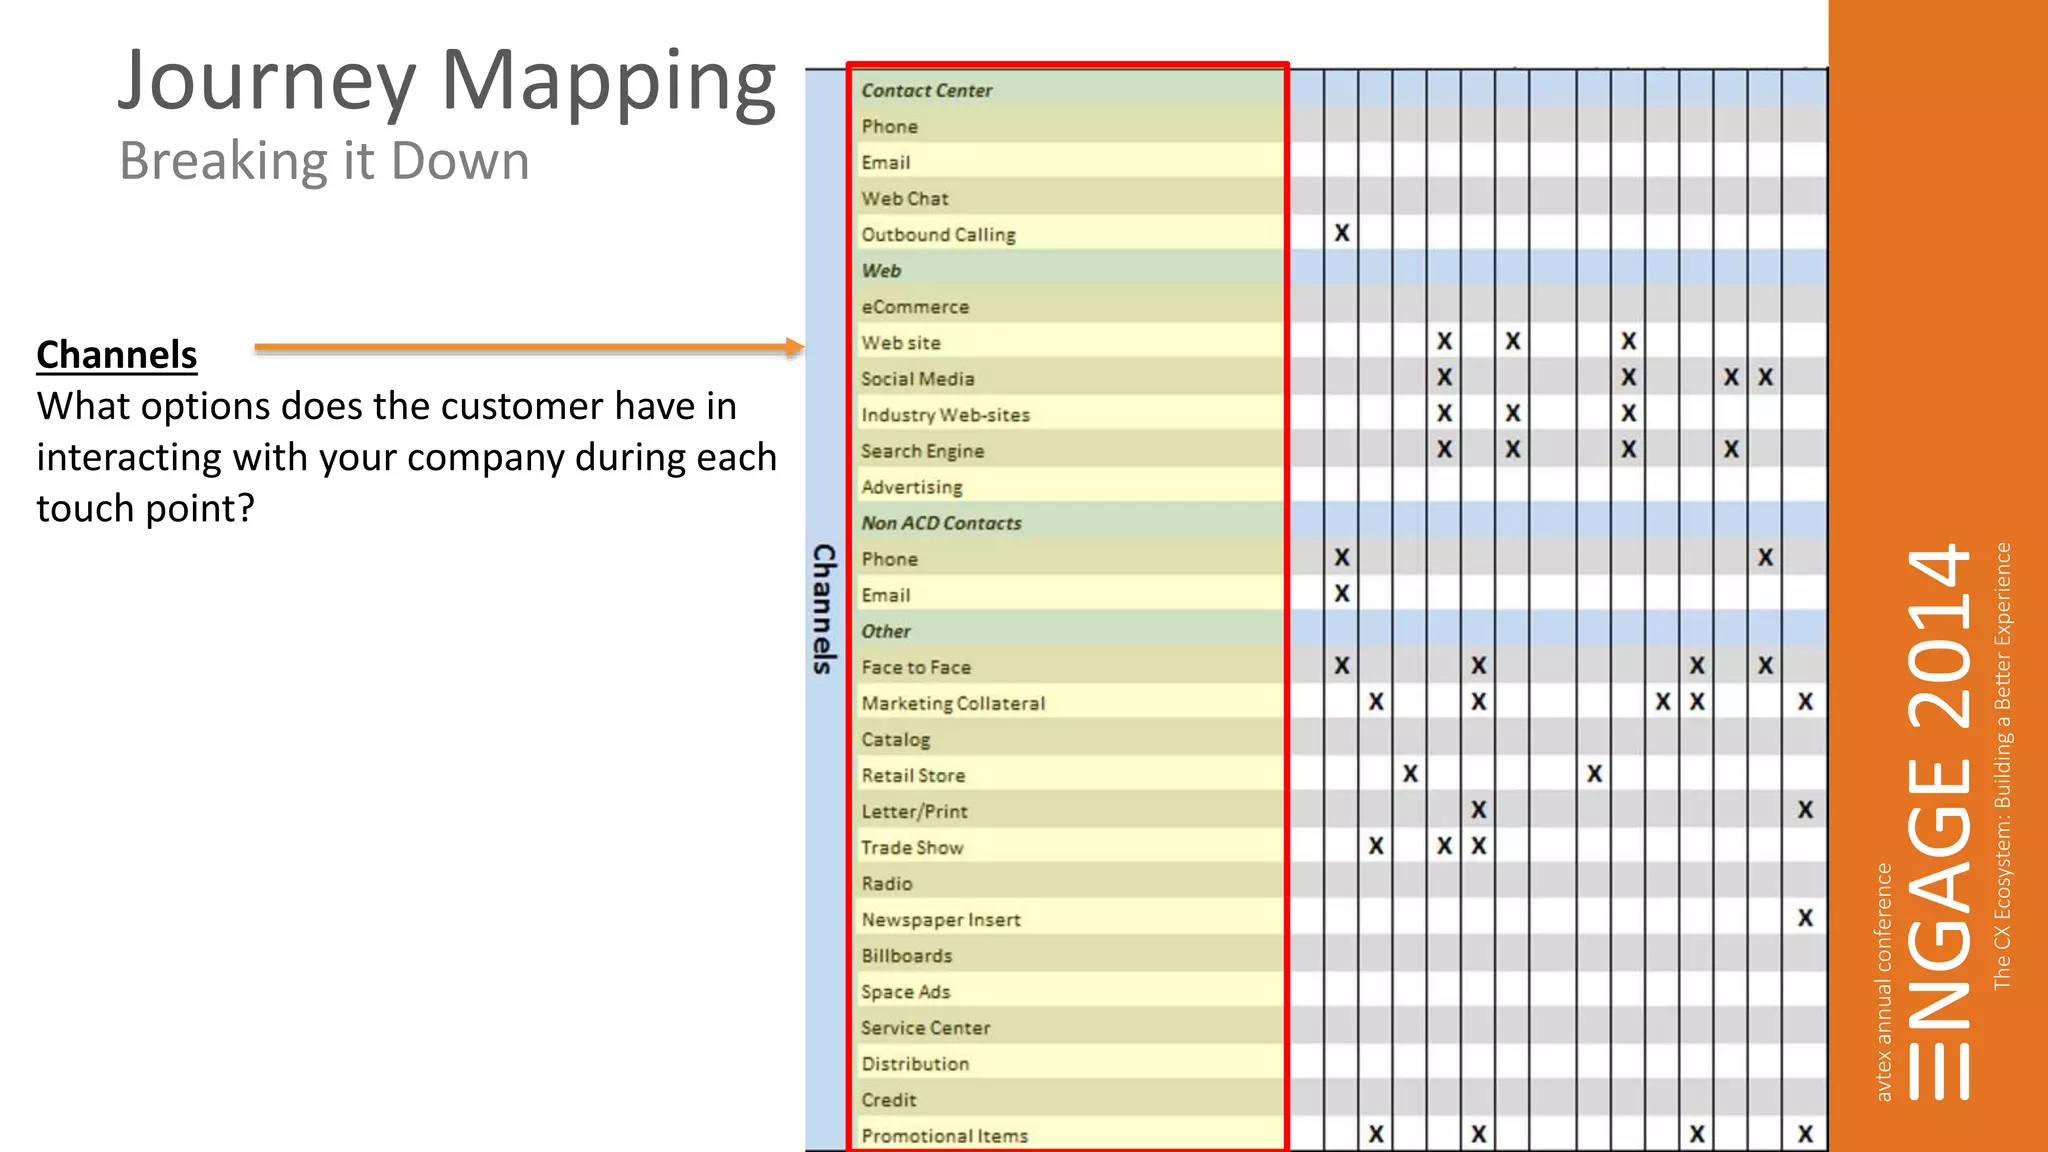Viewport: 2048px width, 1152px height.
Task: Select the 'Breaking it Down' subtitle
Action: (x=324, y=161)
